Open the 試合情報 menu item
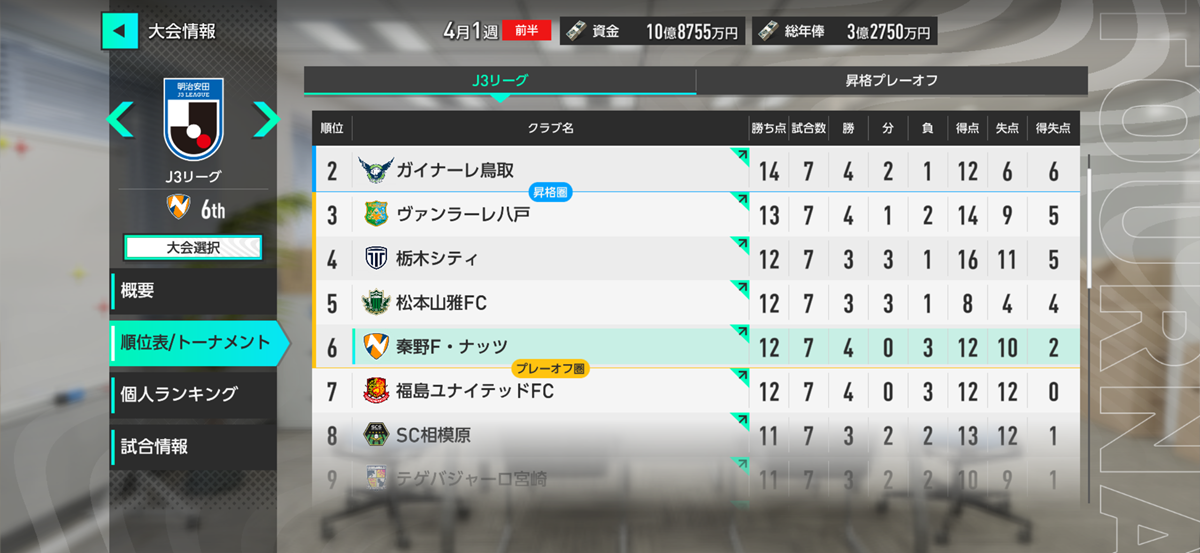This screenshot has width=1200, height=553. pos(192,446)
